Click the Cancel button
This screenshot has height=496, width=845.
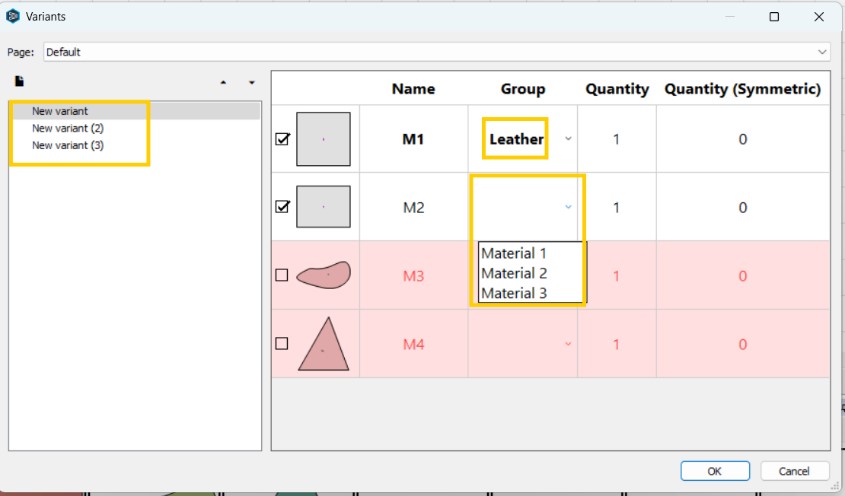(794, 471)
